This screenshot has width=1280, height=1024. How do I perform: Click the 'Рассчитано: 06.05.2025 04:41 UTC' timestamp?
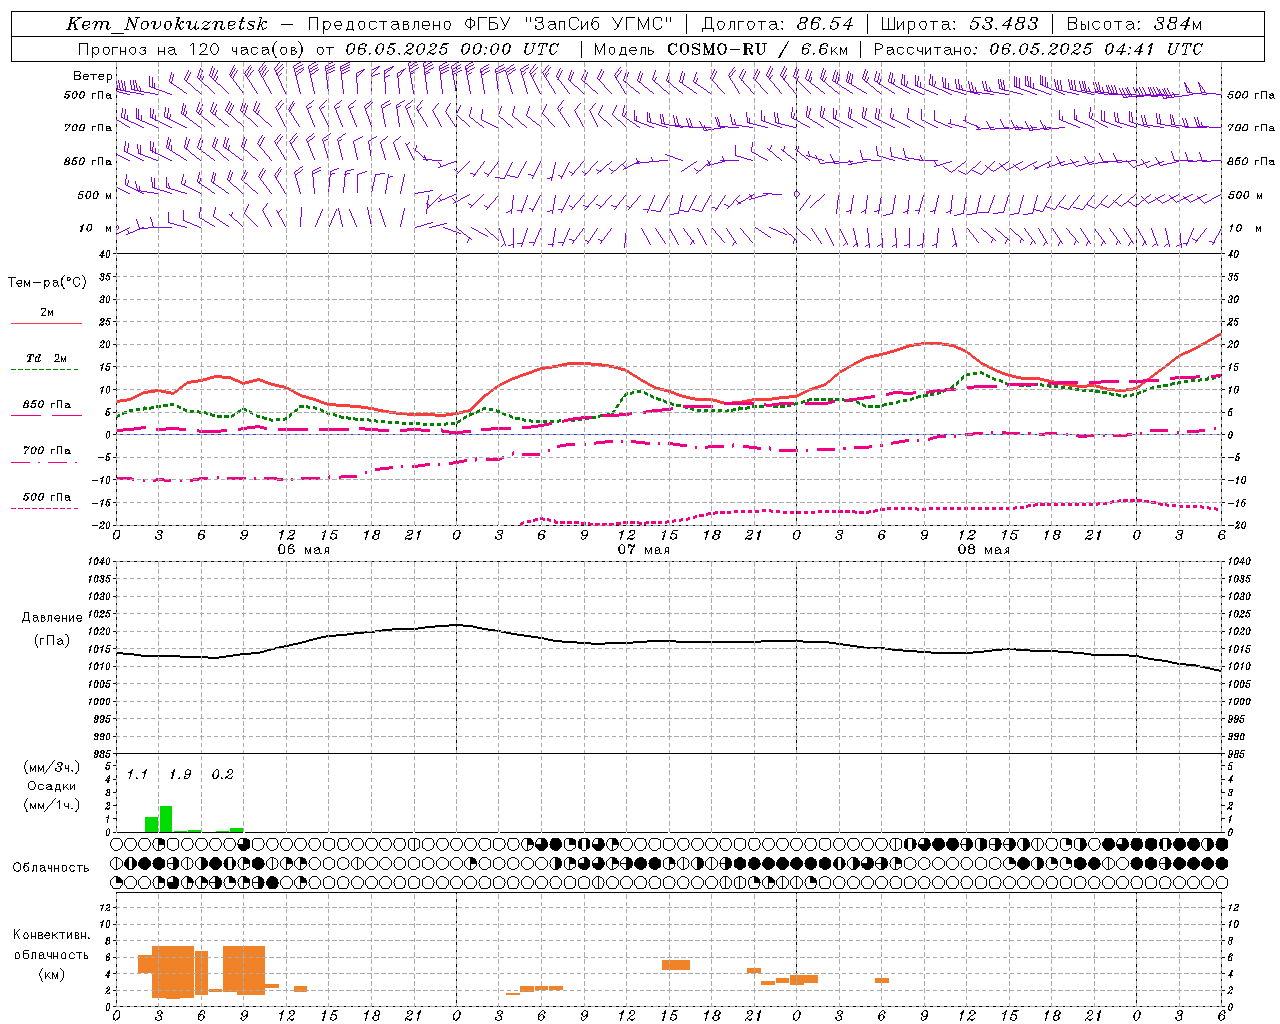tap(1038, 49)
